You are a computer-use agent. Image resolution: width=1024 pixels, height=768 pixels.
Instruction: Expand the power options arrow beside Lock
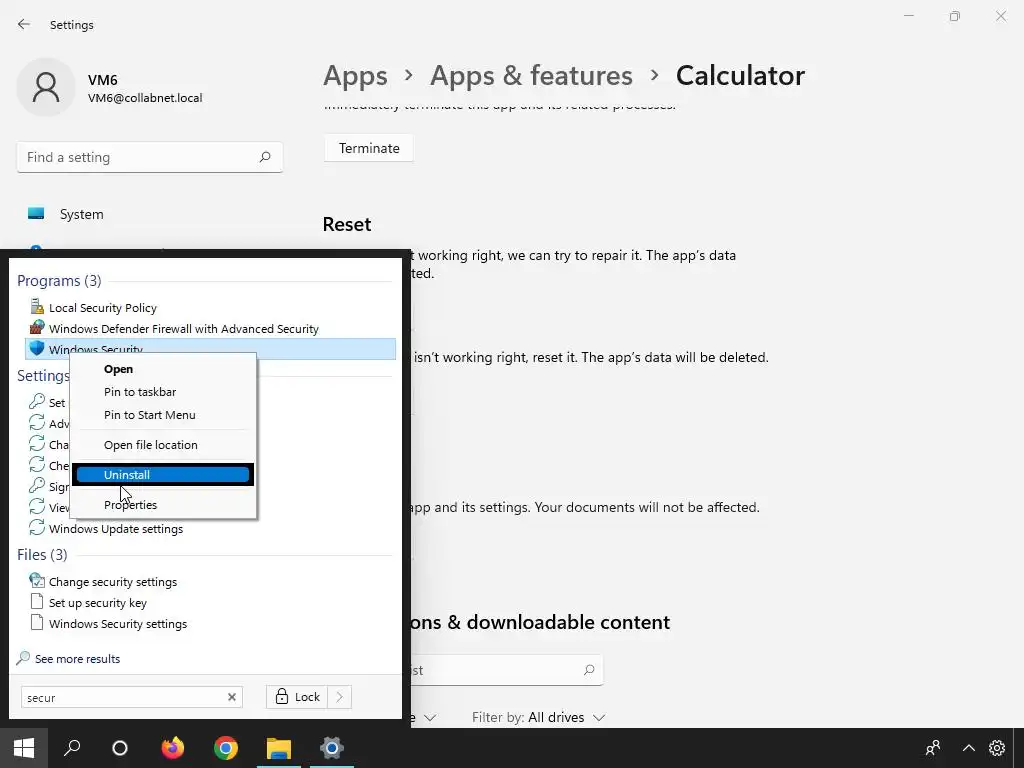pyautogui.click(x=340, y=697)
